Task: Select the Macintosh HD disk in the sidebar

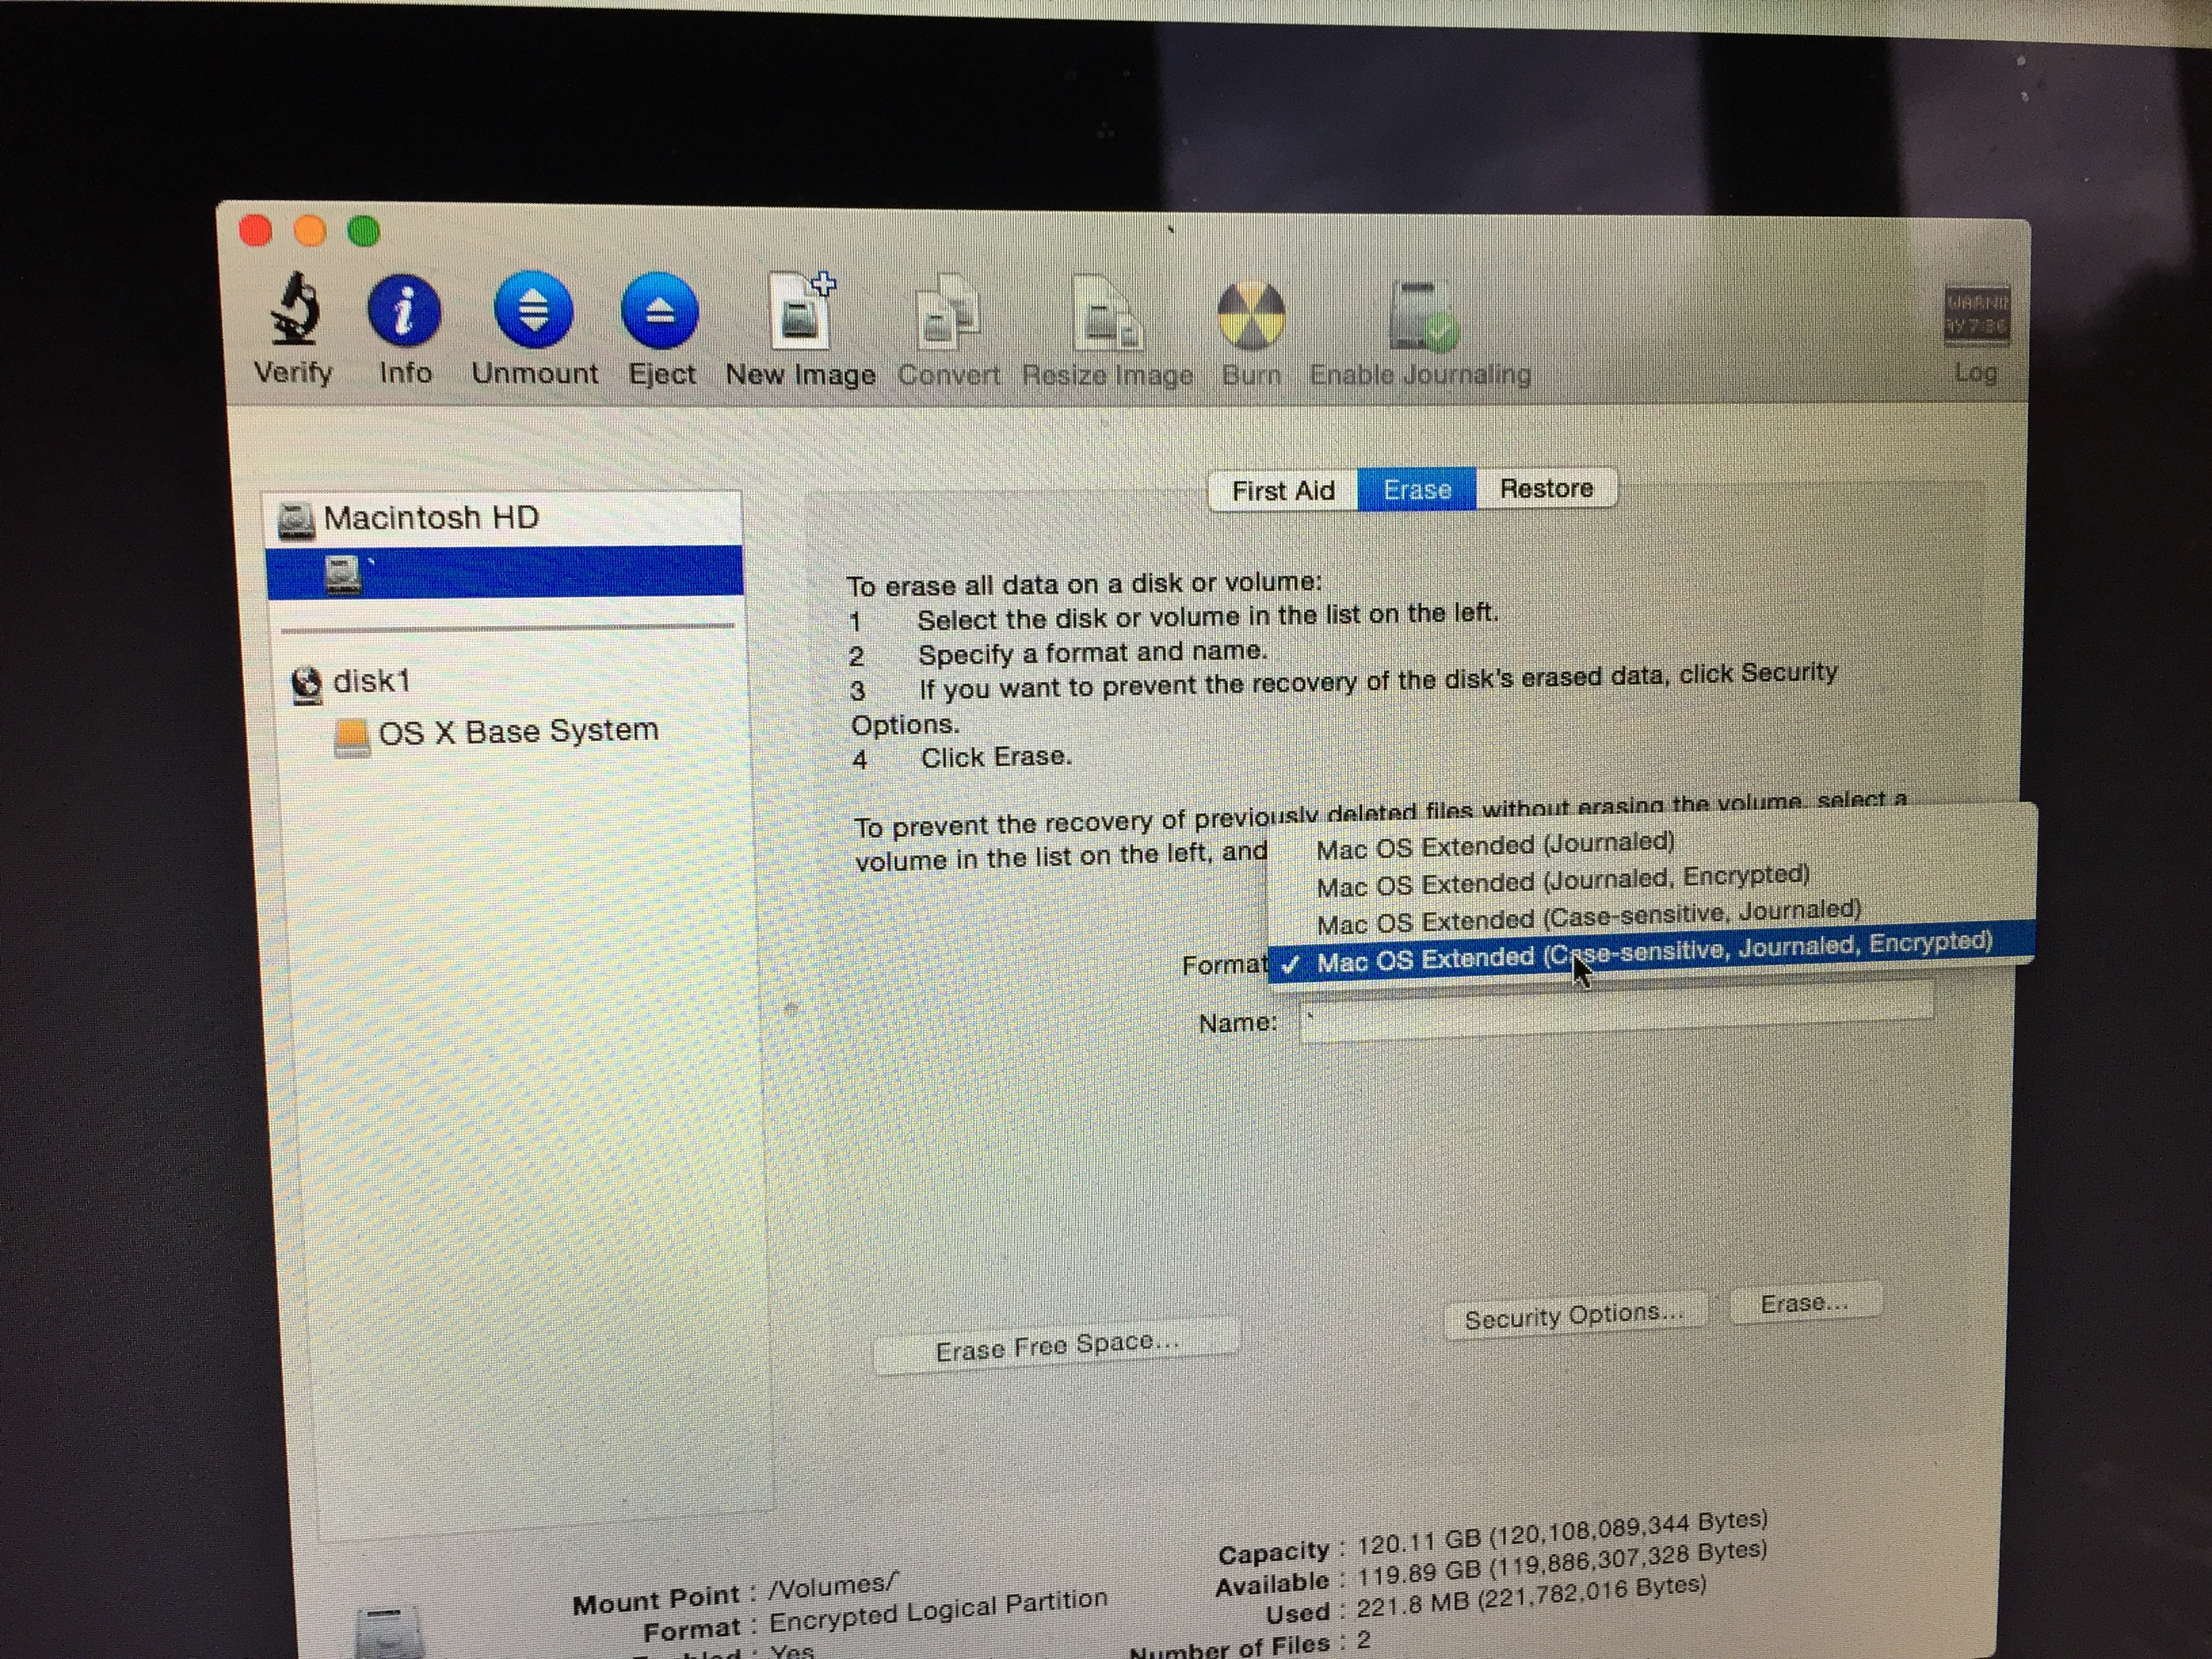Action: coord(504,519)
